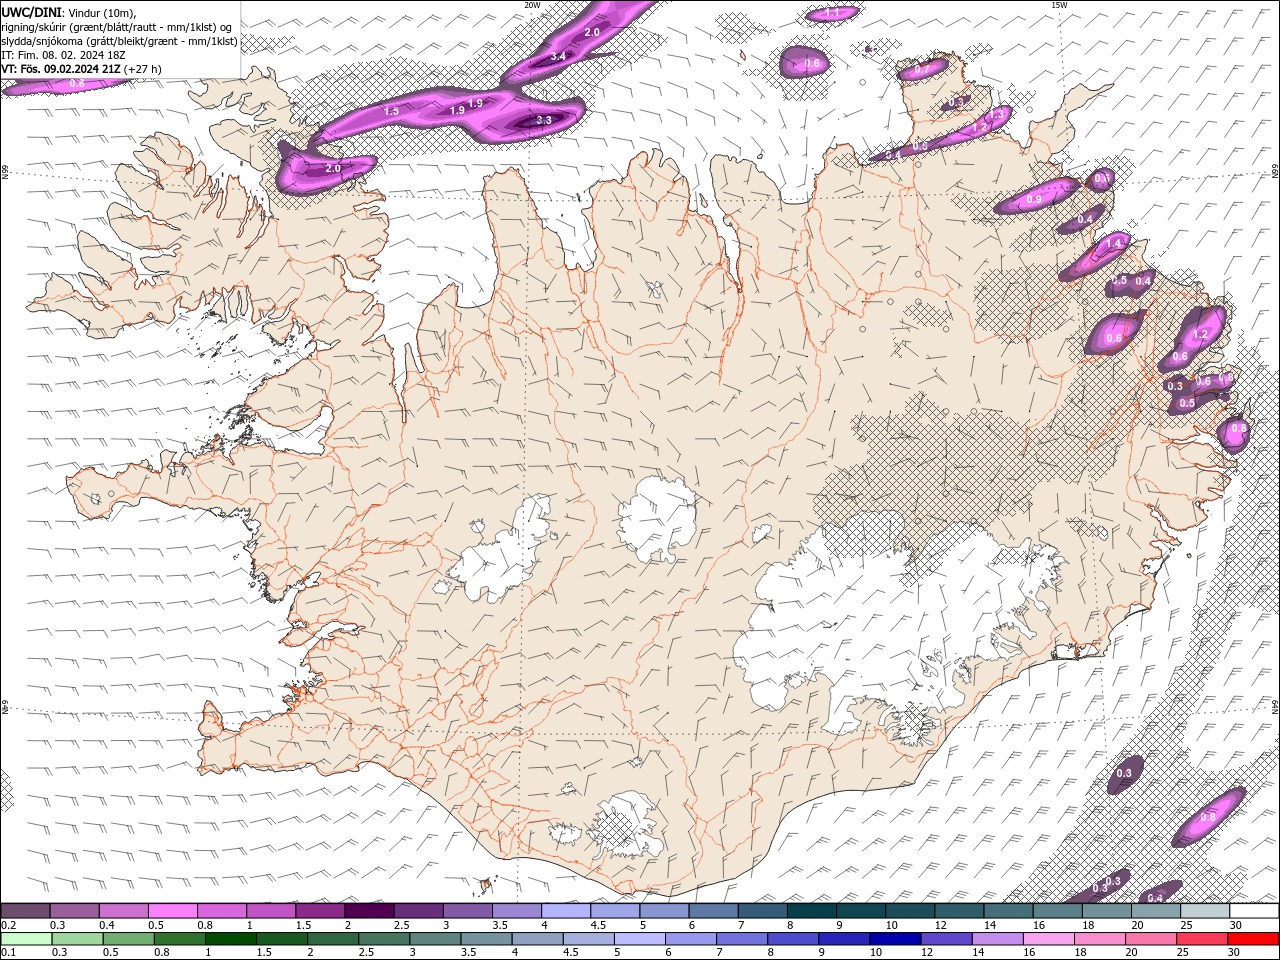Click the 0.3 value offshore southeast of Iceland

[1124, 773]
